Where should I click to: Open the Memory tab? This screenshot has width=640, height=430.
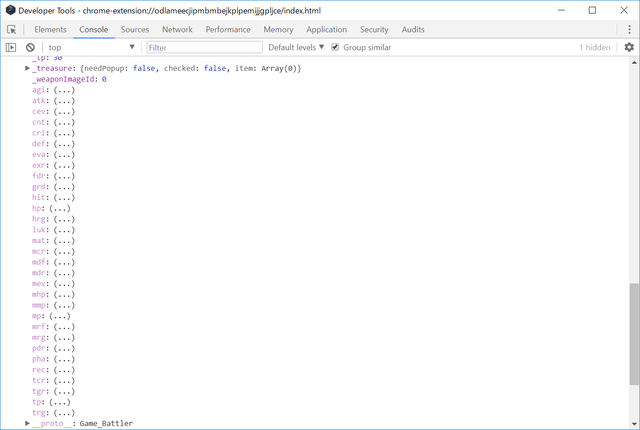278,29
